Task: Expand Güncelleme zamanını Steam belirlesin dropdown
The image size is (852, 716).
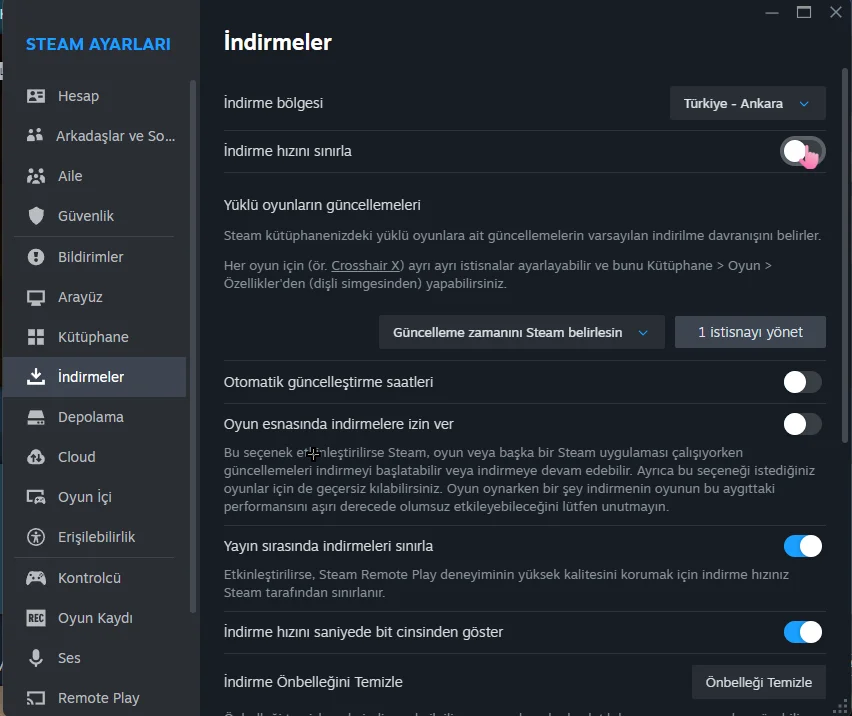Action: pyautogui.click(x=522, y=332)
